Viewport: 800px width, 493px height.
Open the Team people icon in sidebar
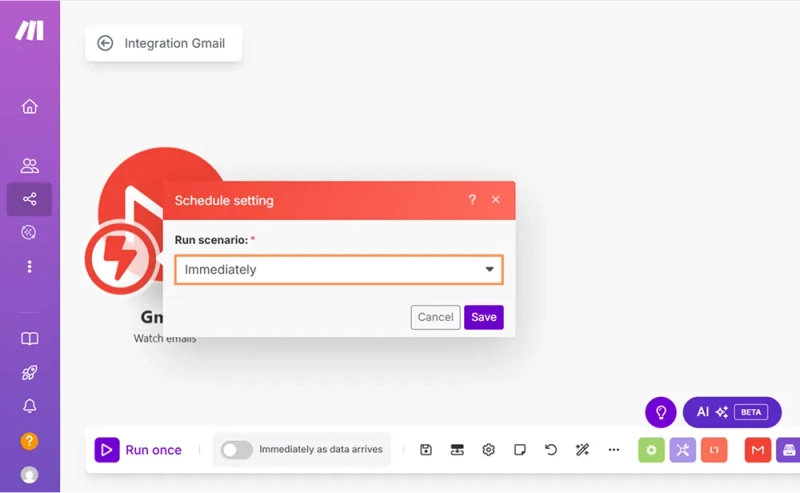tap(29, 165)
